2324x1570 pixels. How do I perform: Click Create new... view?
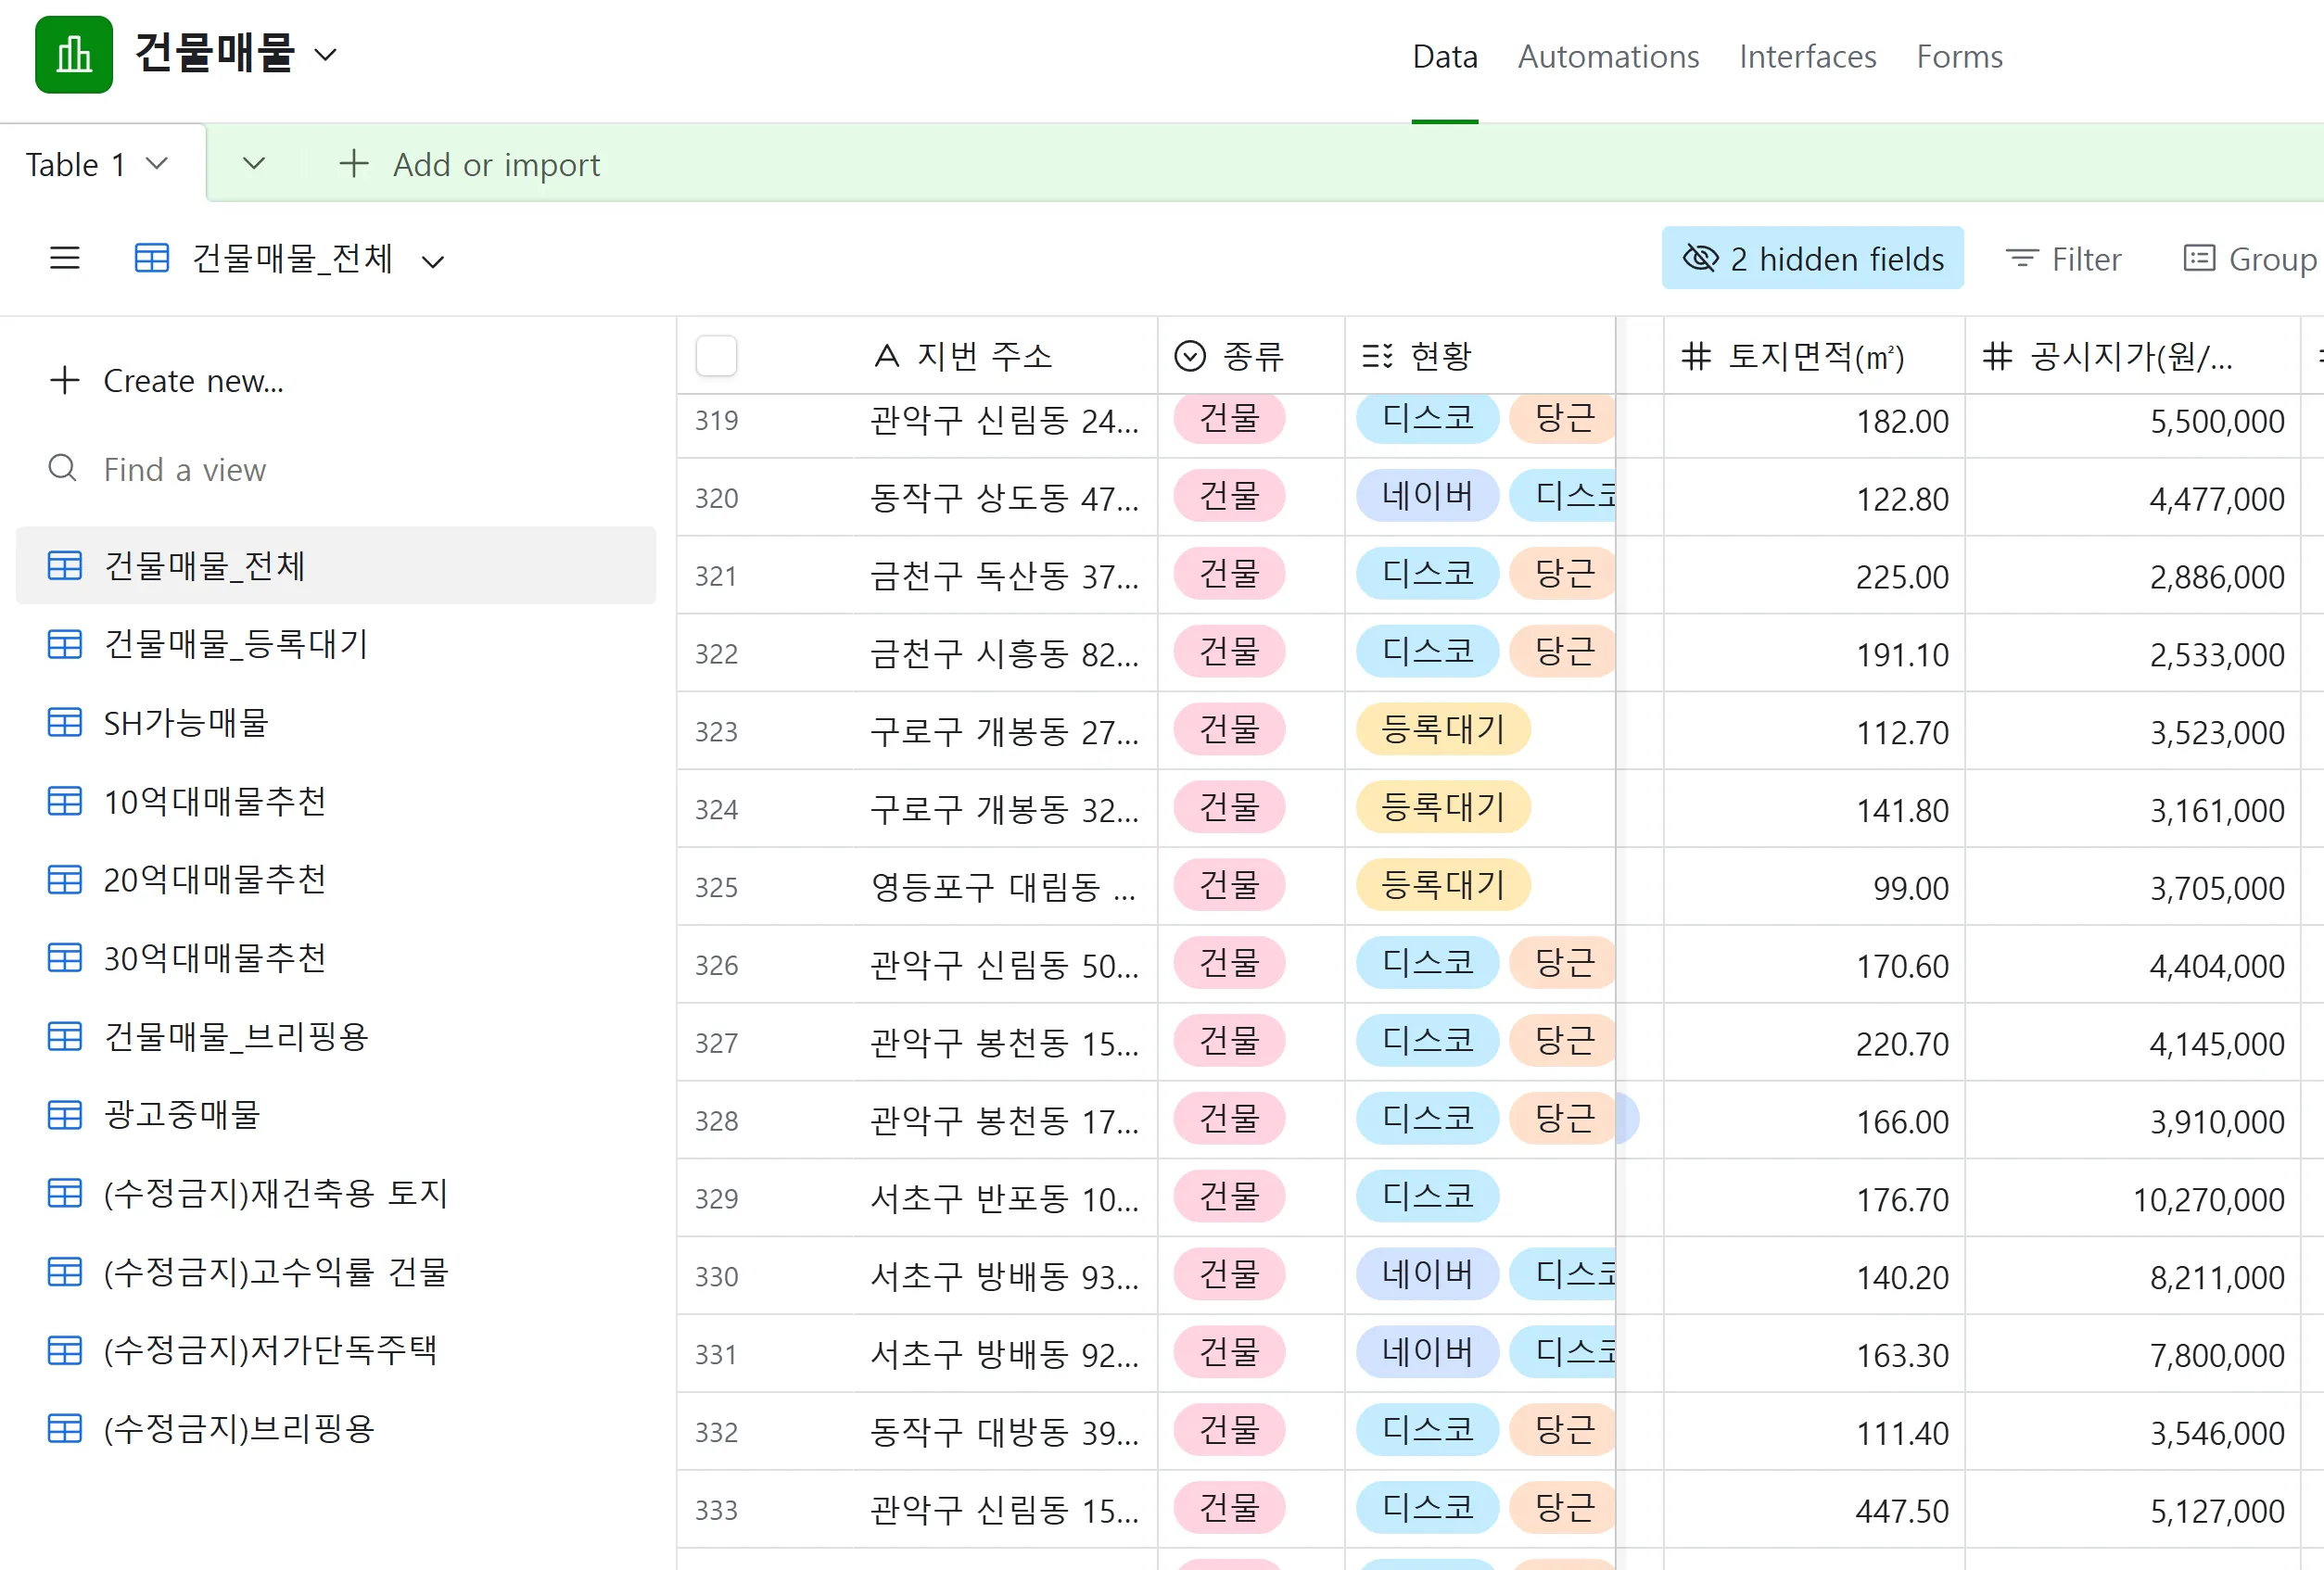pos(167,381)
